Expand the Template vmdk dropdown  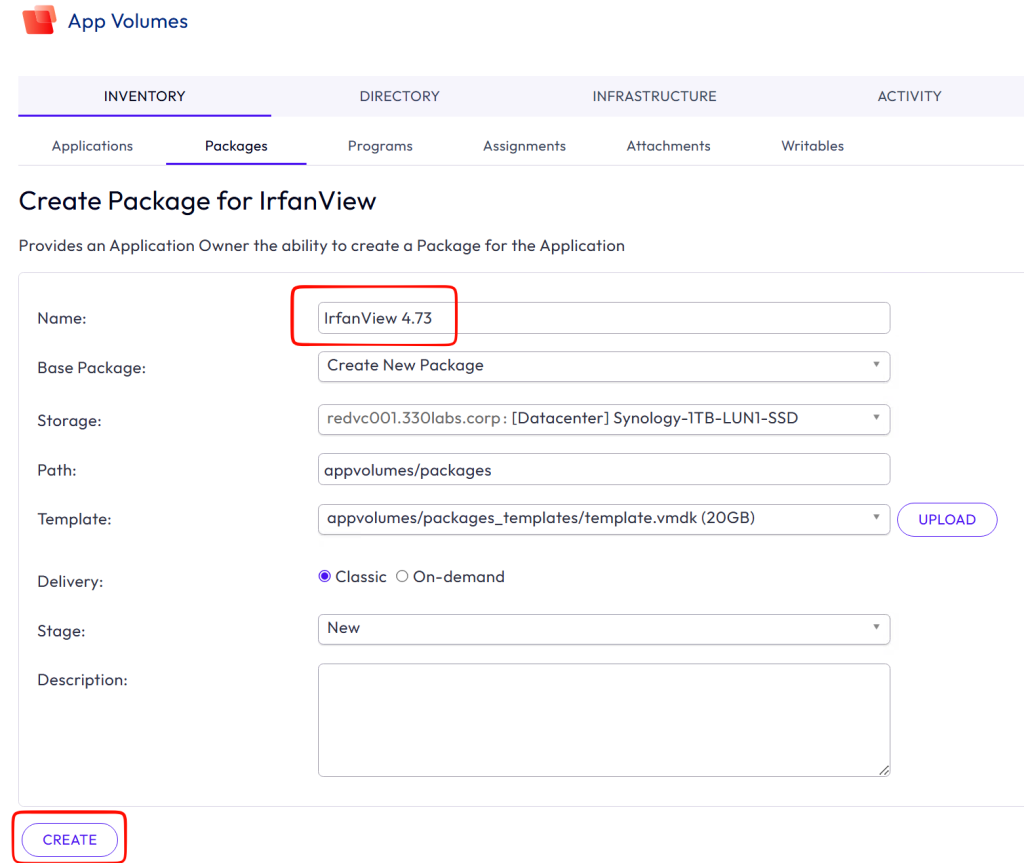[603, 519]
